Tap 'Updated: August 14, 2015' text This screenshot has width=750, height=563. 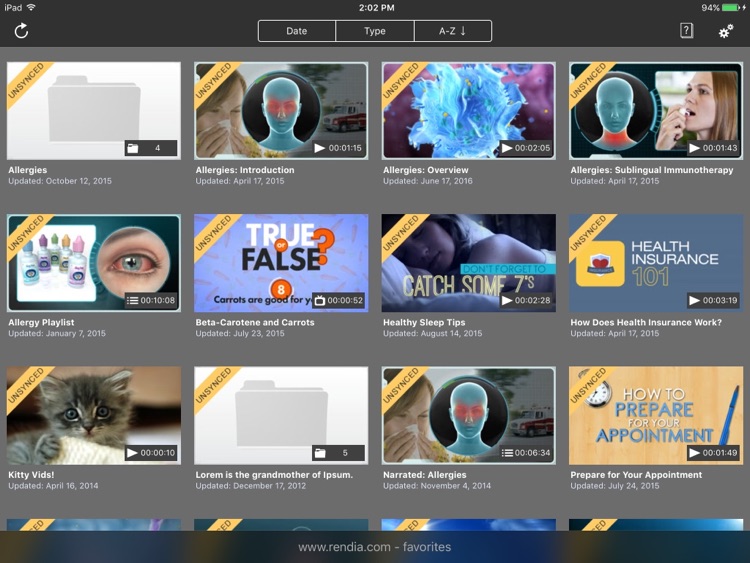pyautogui.click(x=432, y=333)
